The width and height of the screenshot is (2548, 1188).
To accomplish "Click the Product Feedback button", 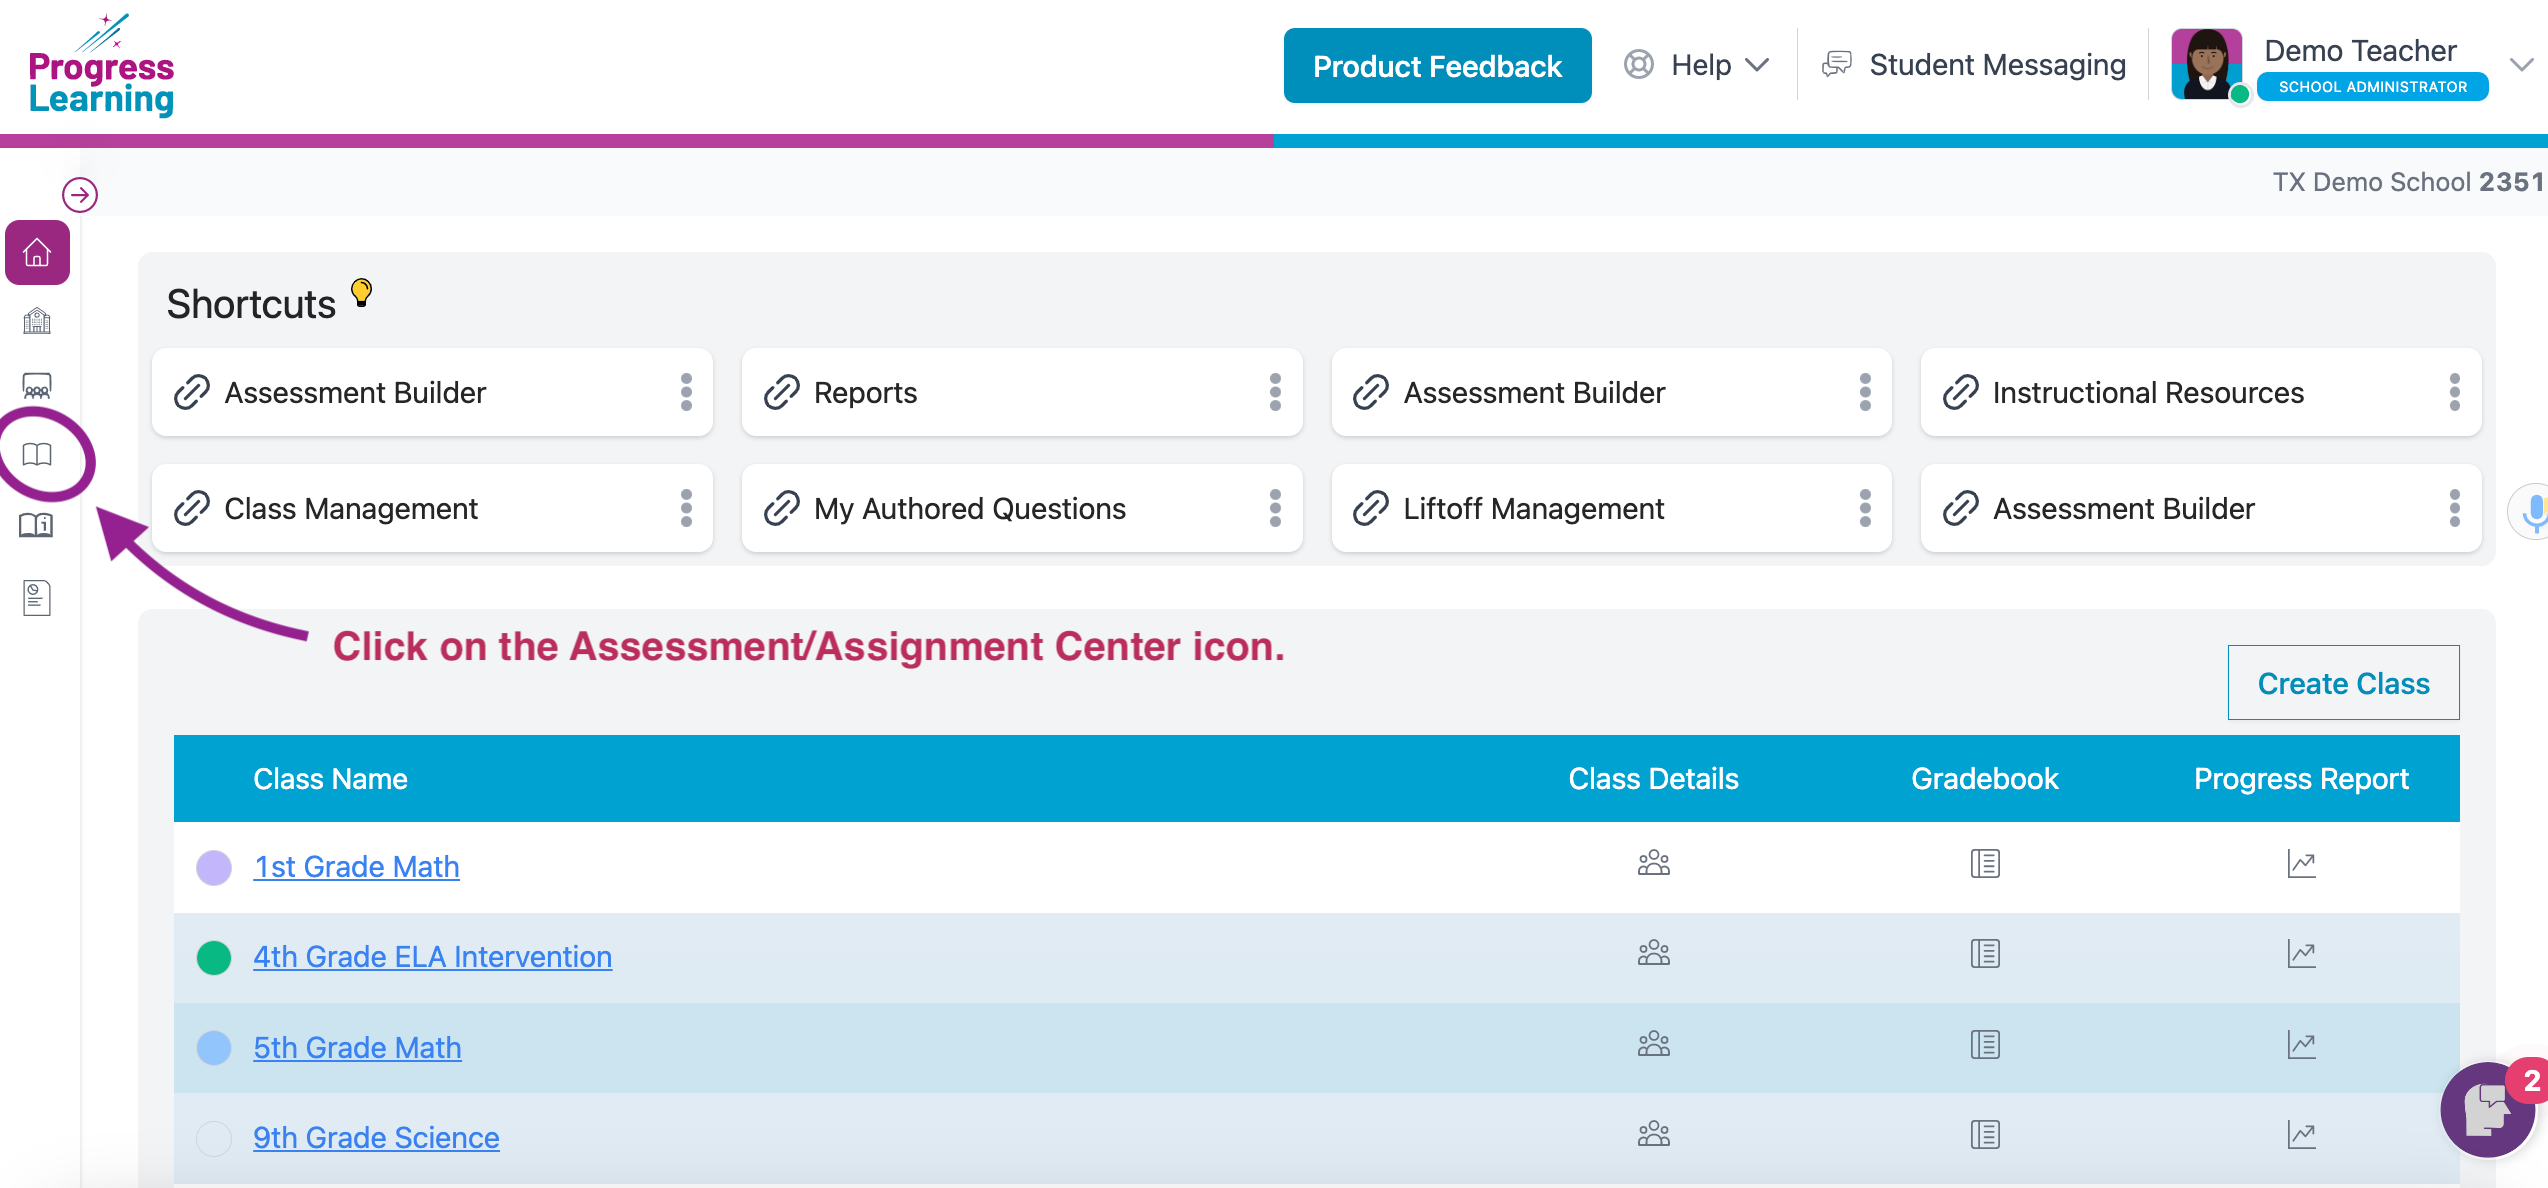I will click(x=1437, y=66).
